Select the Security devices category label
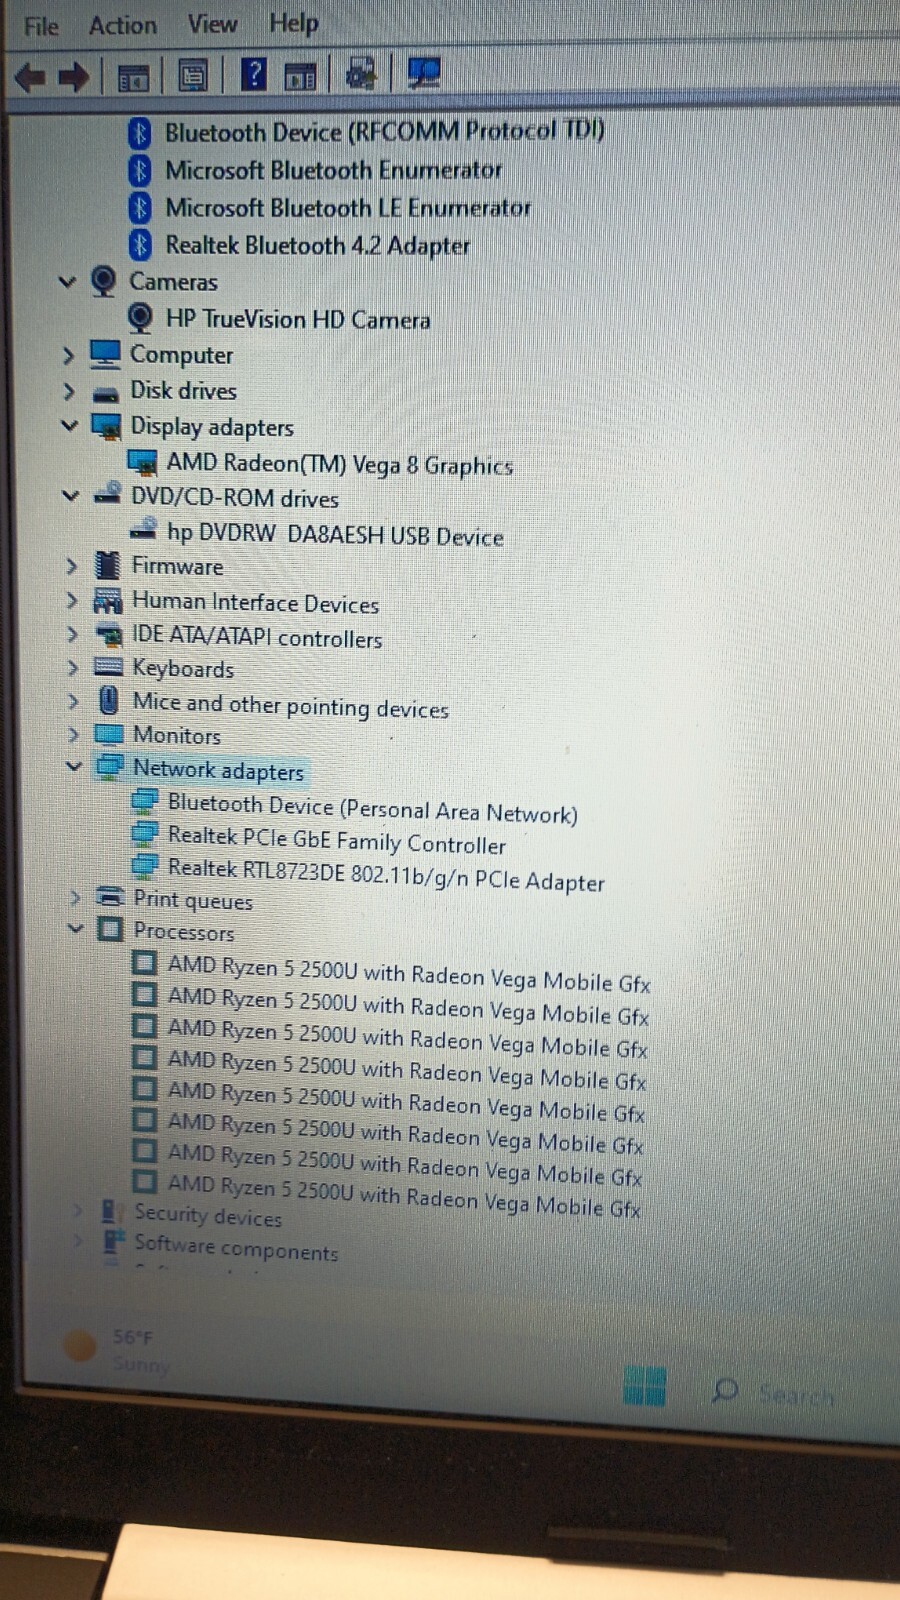The image size is (900, 1600). [208, 1215]
